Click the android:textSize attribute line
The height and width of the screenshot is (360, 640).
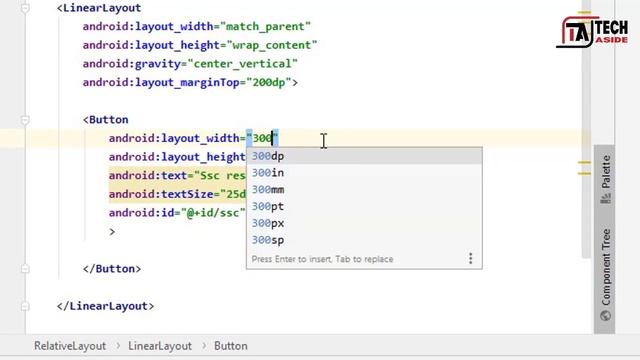click(177, 194)
